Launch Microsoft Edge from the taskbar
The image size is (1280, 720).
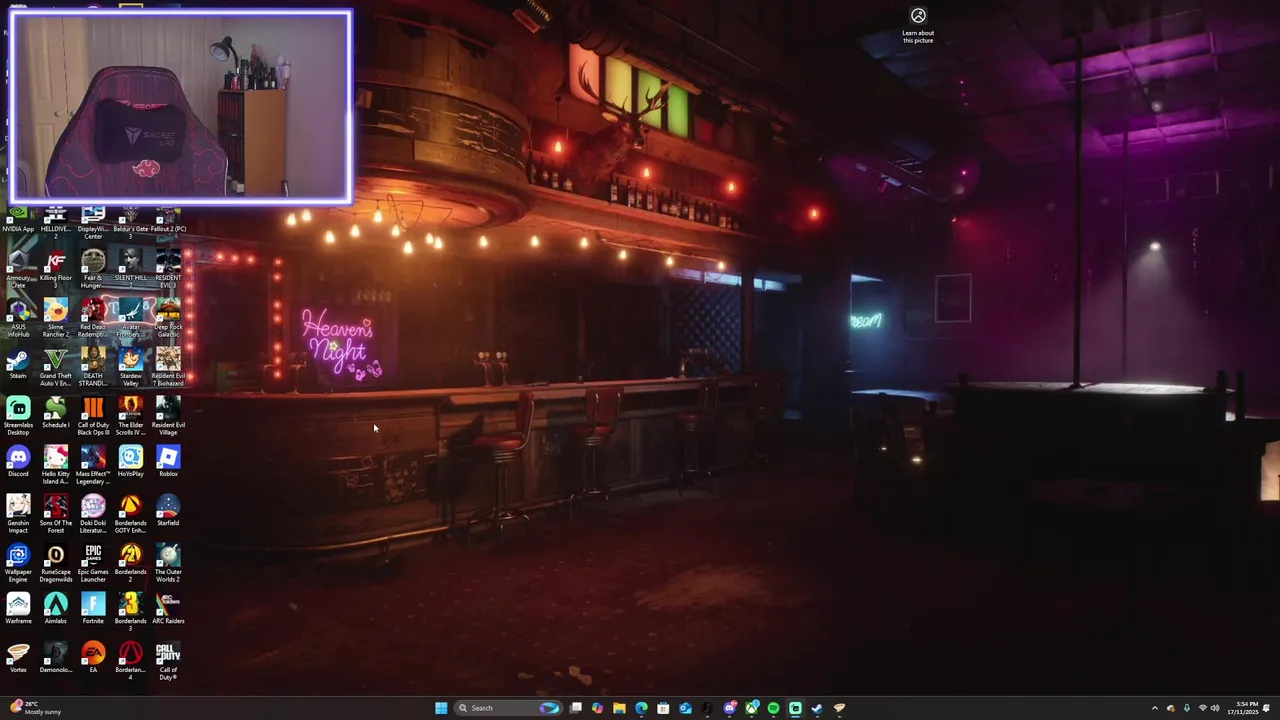coord(641,708)
